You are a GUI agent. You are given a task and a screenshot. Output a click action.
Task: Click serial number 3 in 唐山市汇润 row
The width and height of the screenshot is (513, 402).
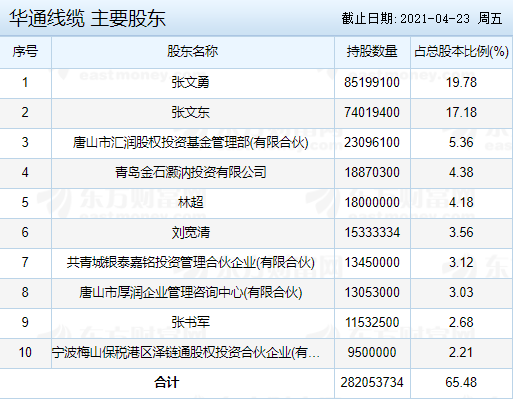point(25,142)
